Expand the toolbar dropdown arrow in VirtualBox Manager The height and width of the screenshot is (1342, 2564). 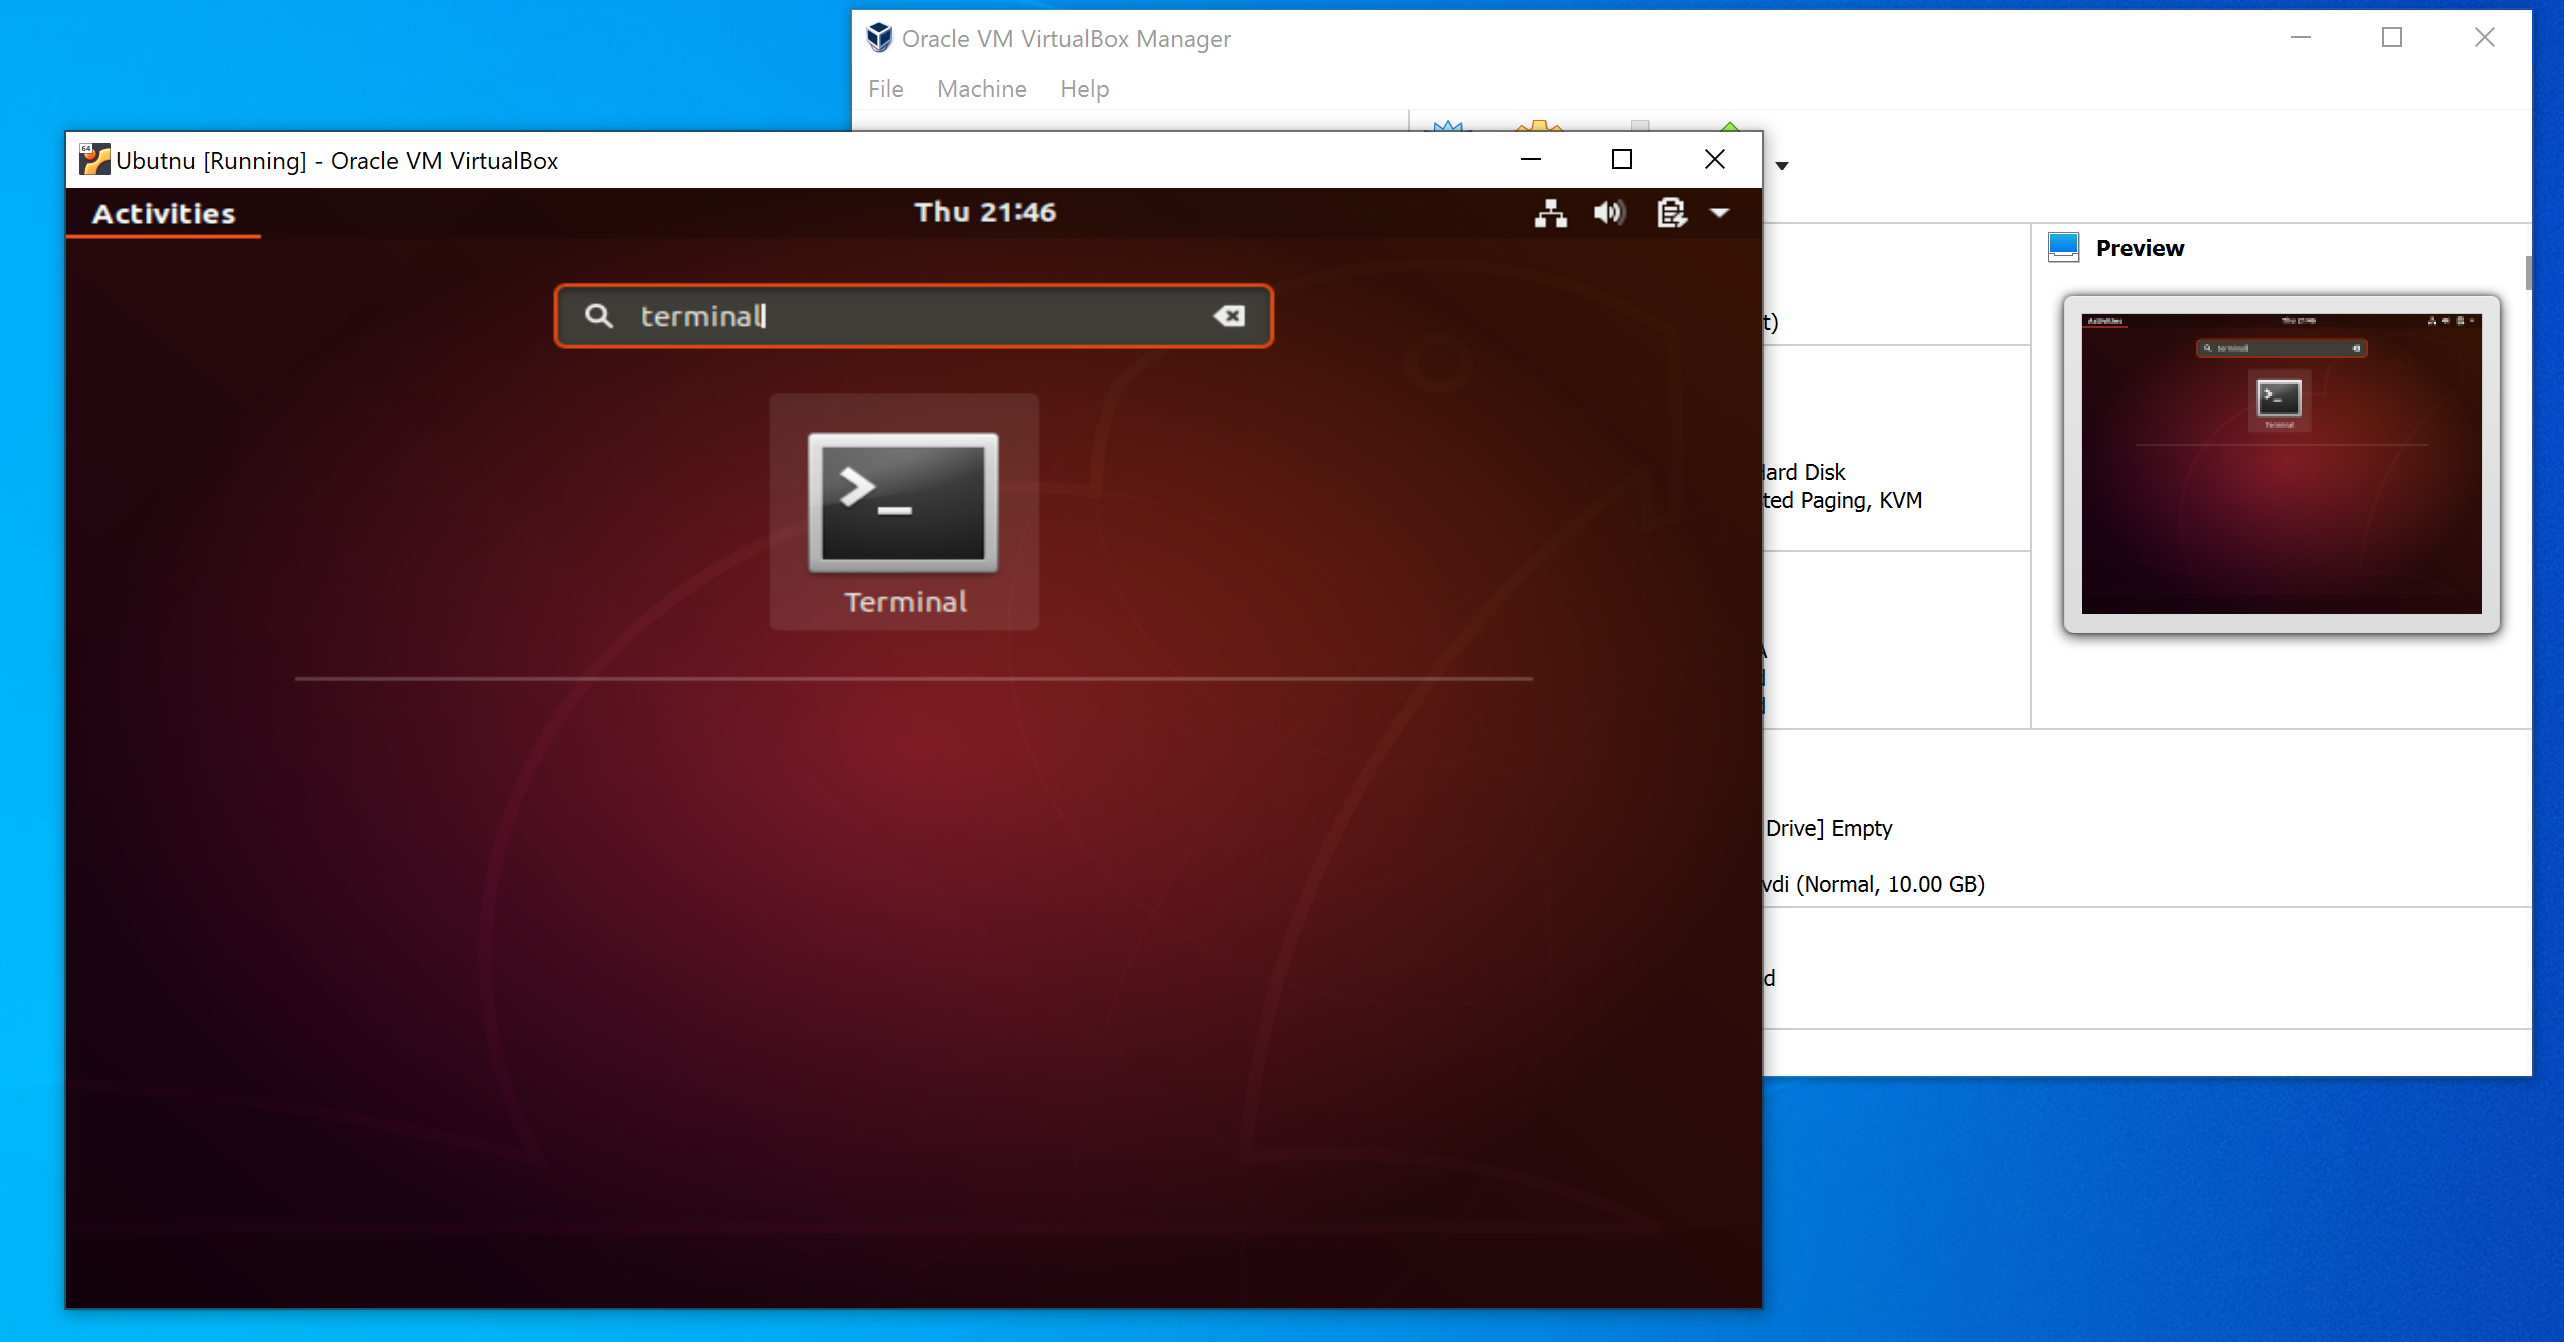[x=1782, y=166]
